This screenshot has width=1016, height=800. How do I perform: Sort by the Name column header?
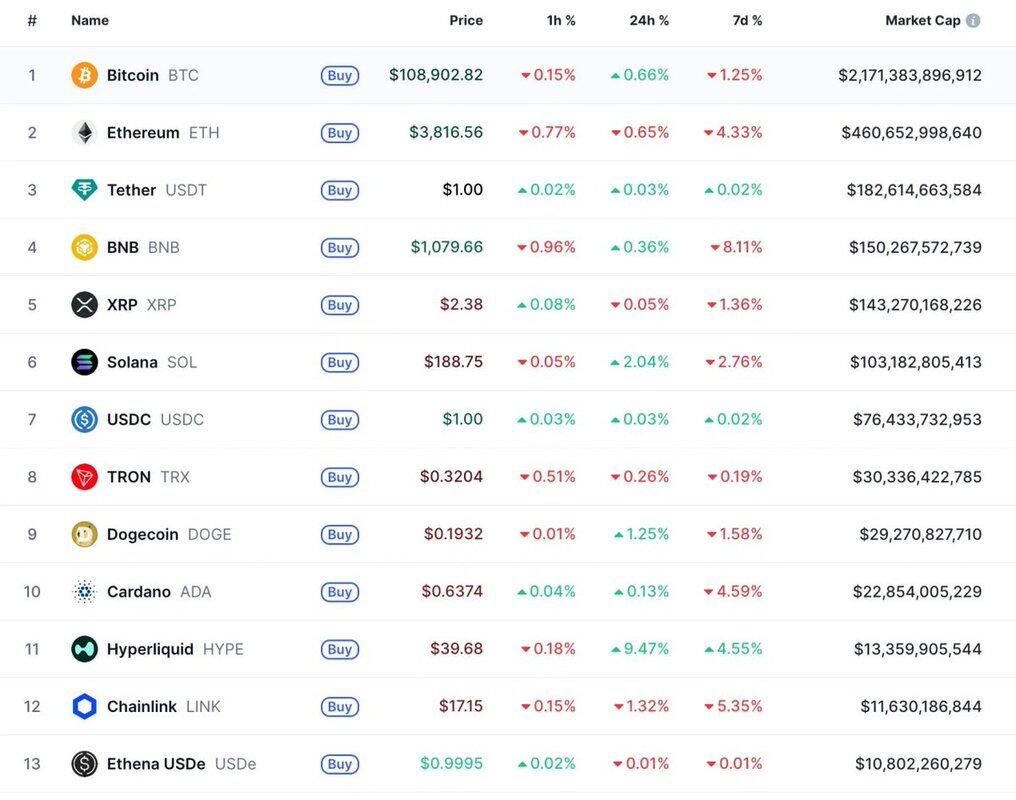point(90,21)
